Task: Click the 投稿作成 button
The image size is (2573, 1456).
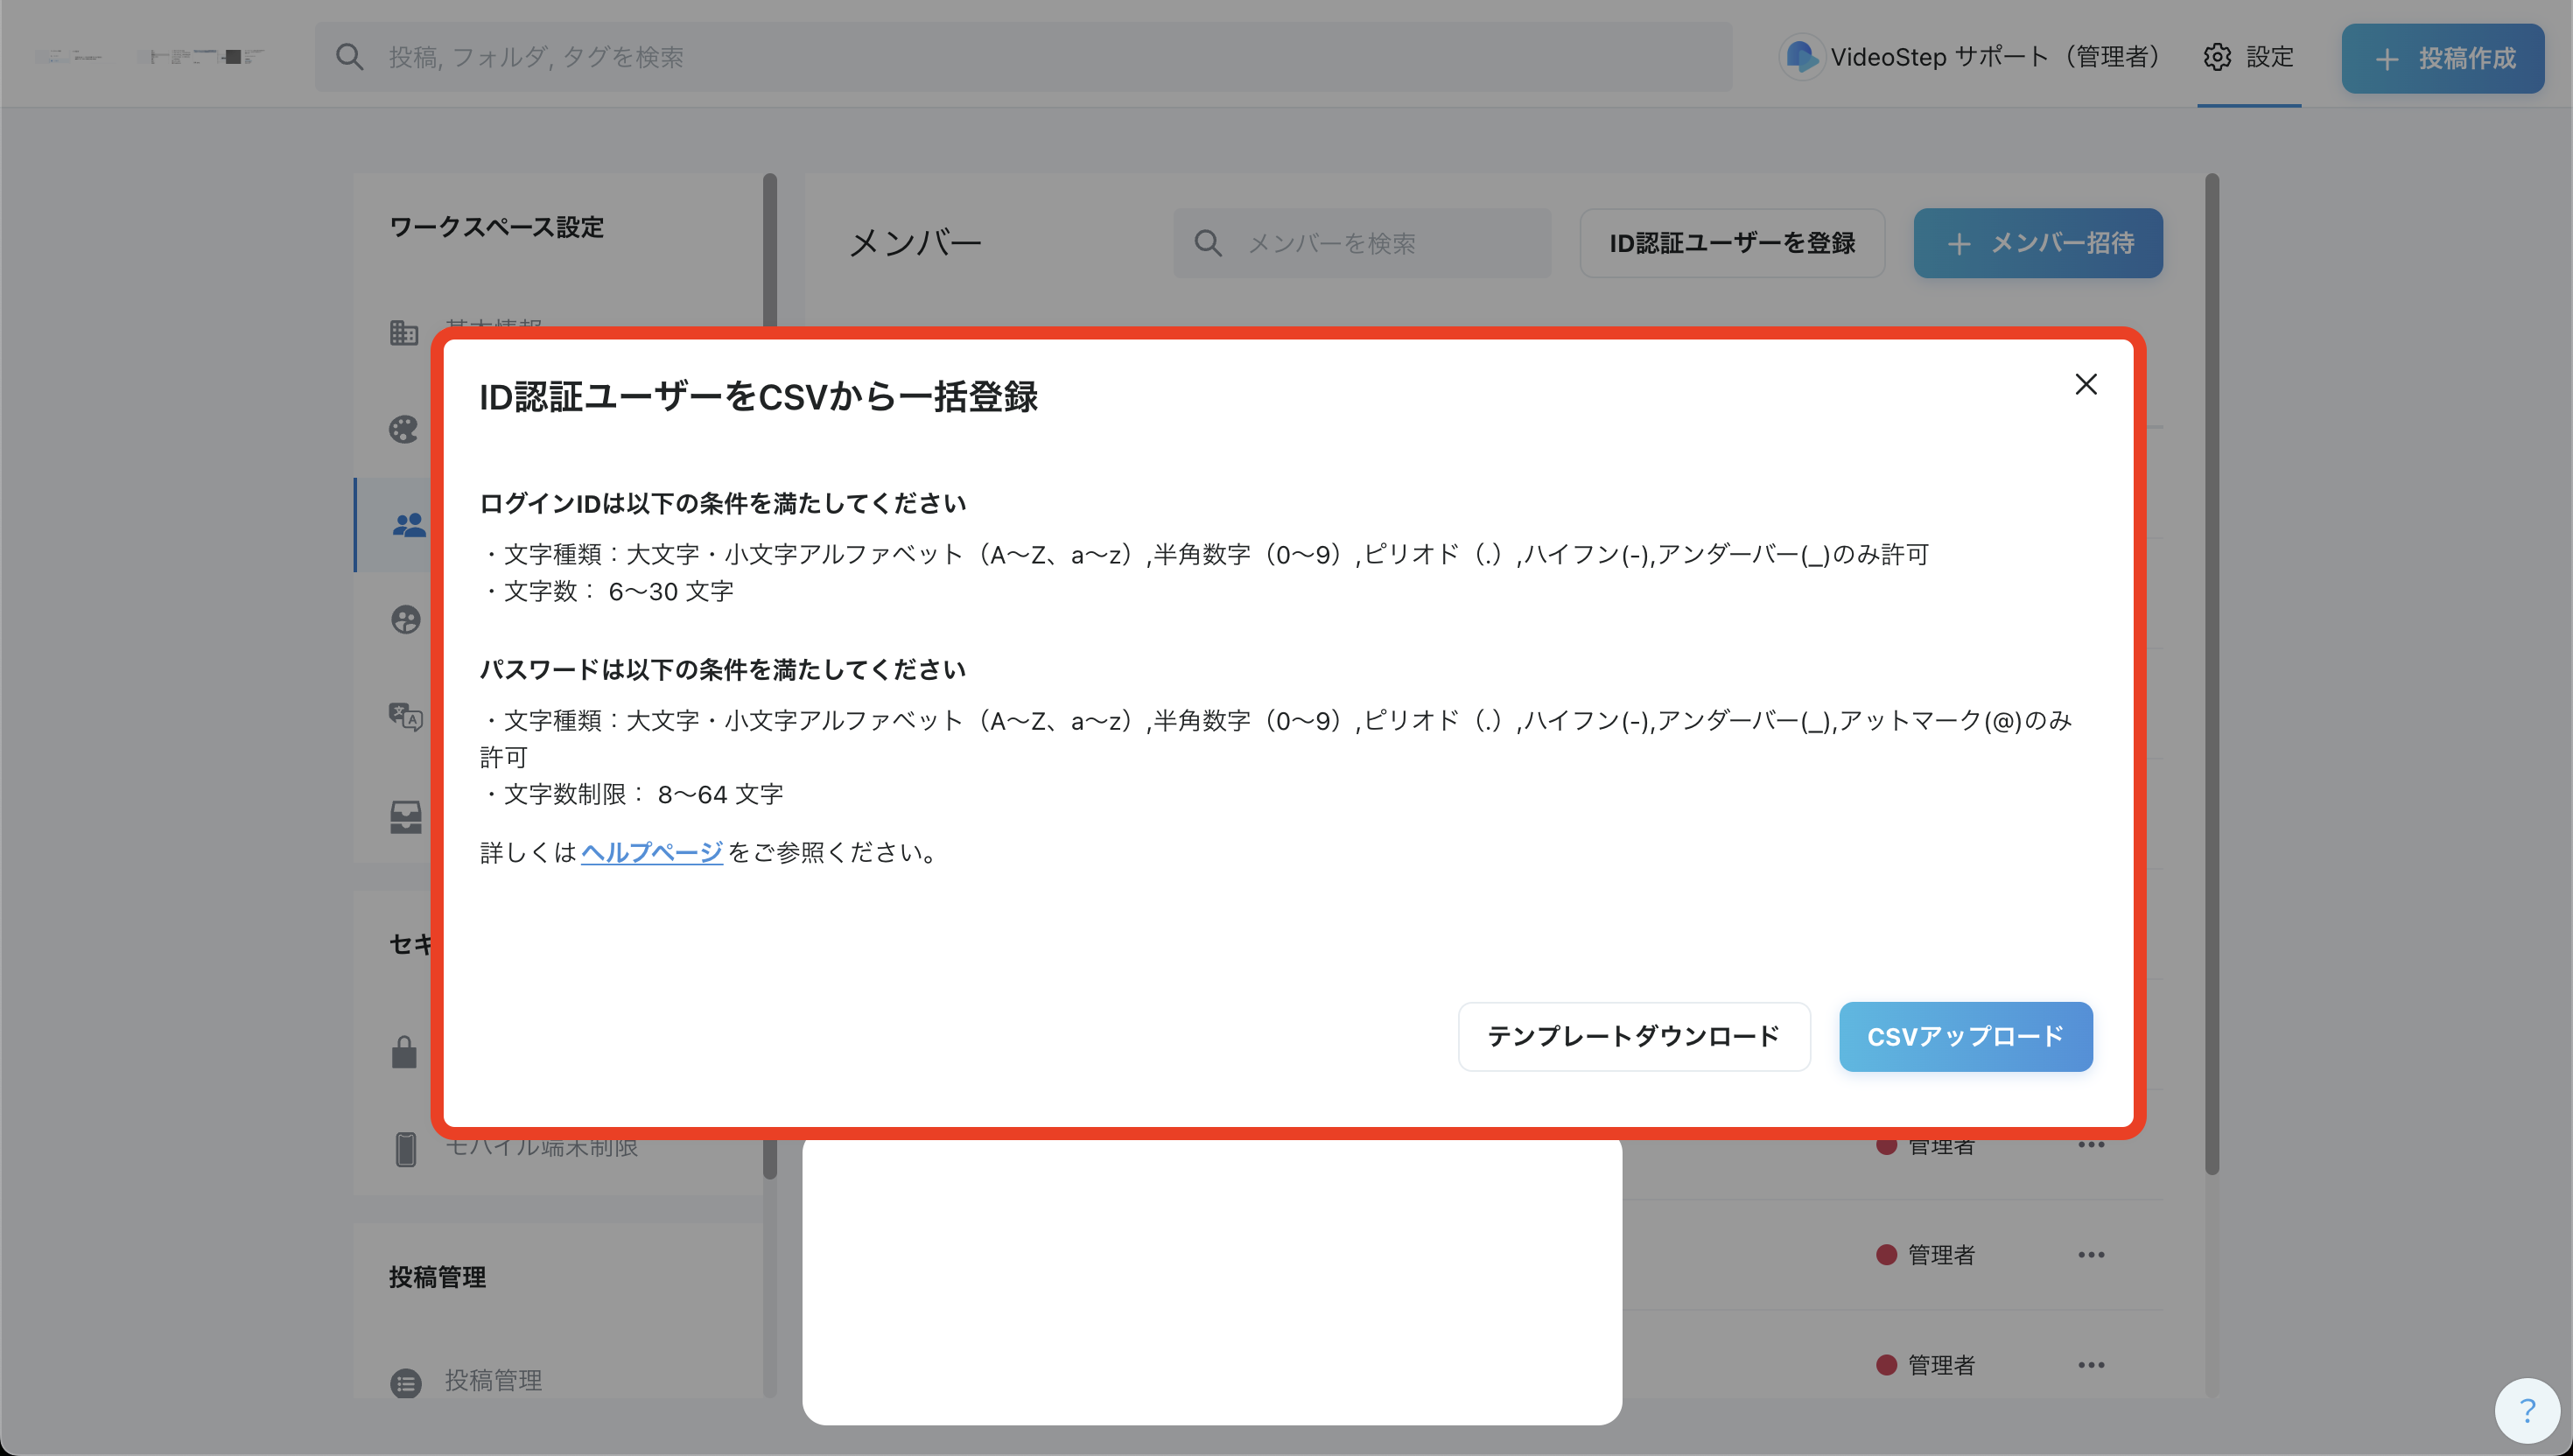Action: [2442, 58]
